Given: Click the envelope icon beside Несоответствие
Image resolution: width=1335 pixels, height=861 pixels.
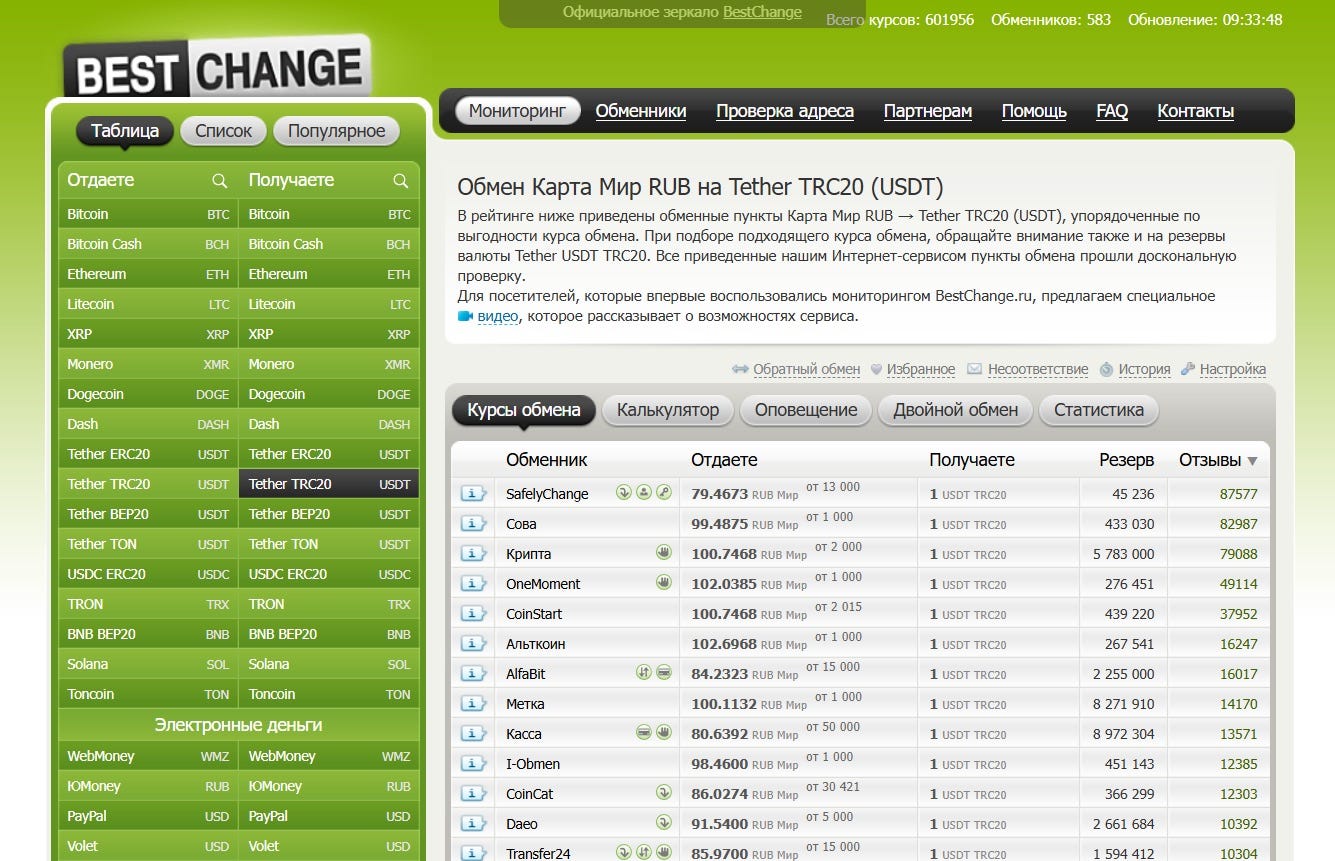Looking at the screenshot, I should pos(974,369).
